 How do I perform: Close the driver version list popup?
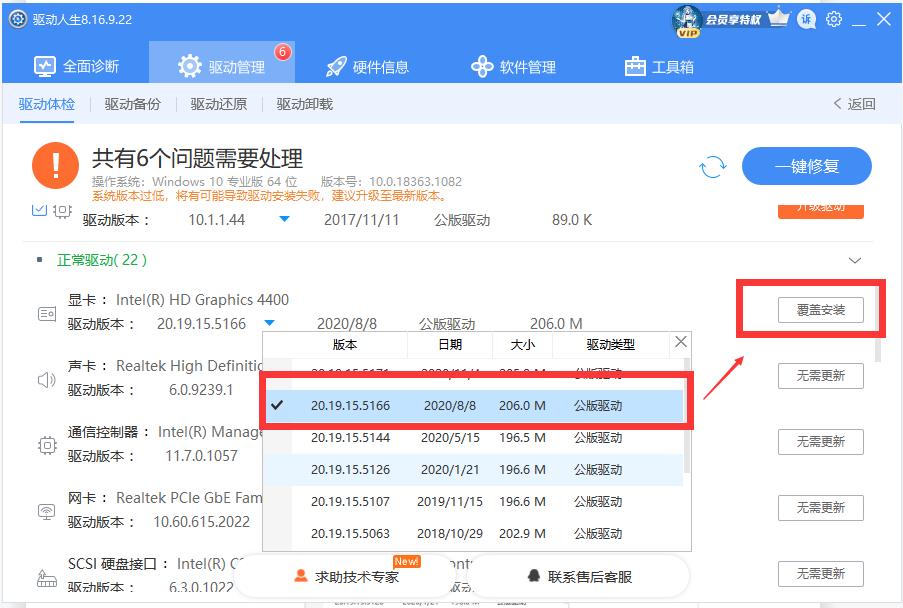681,342
